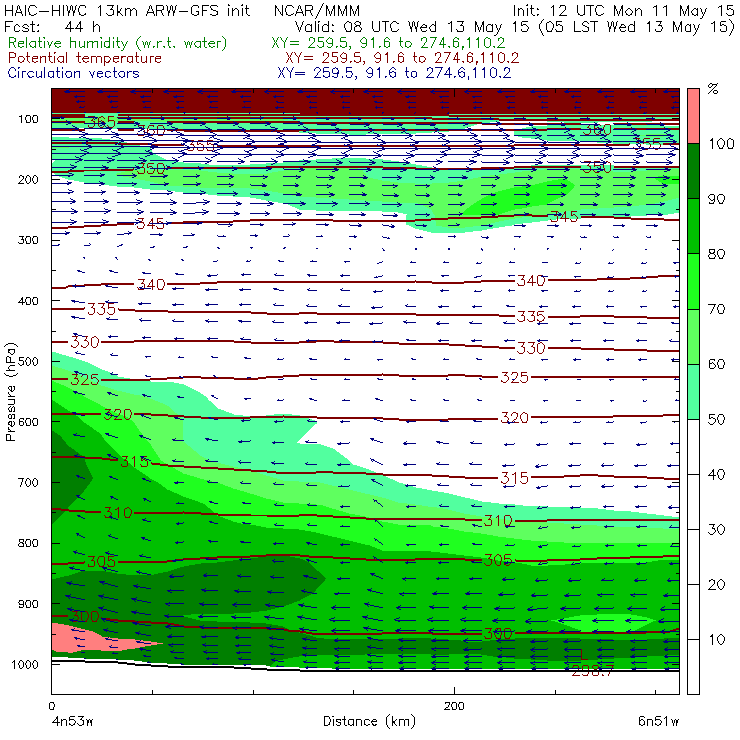Click the "Fcst: 44 h" label
This screenshot has width=740, height=740.
[x=52, y=26]
